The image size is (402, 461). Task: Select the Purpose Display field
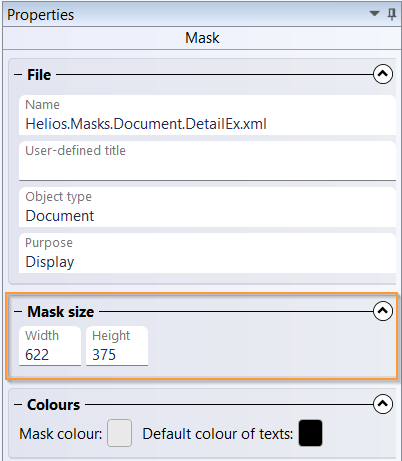click(207, 253)
